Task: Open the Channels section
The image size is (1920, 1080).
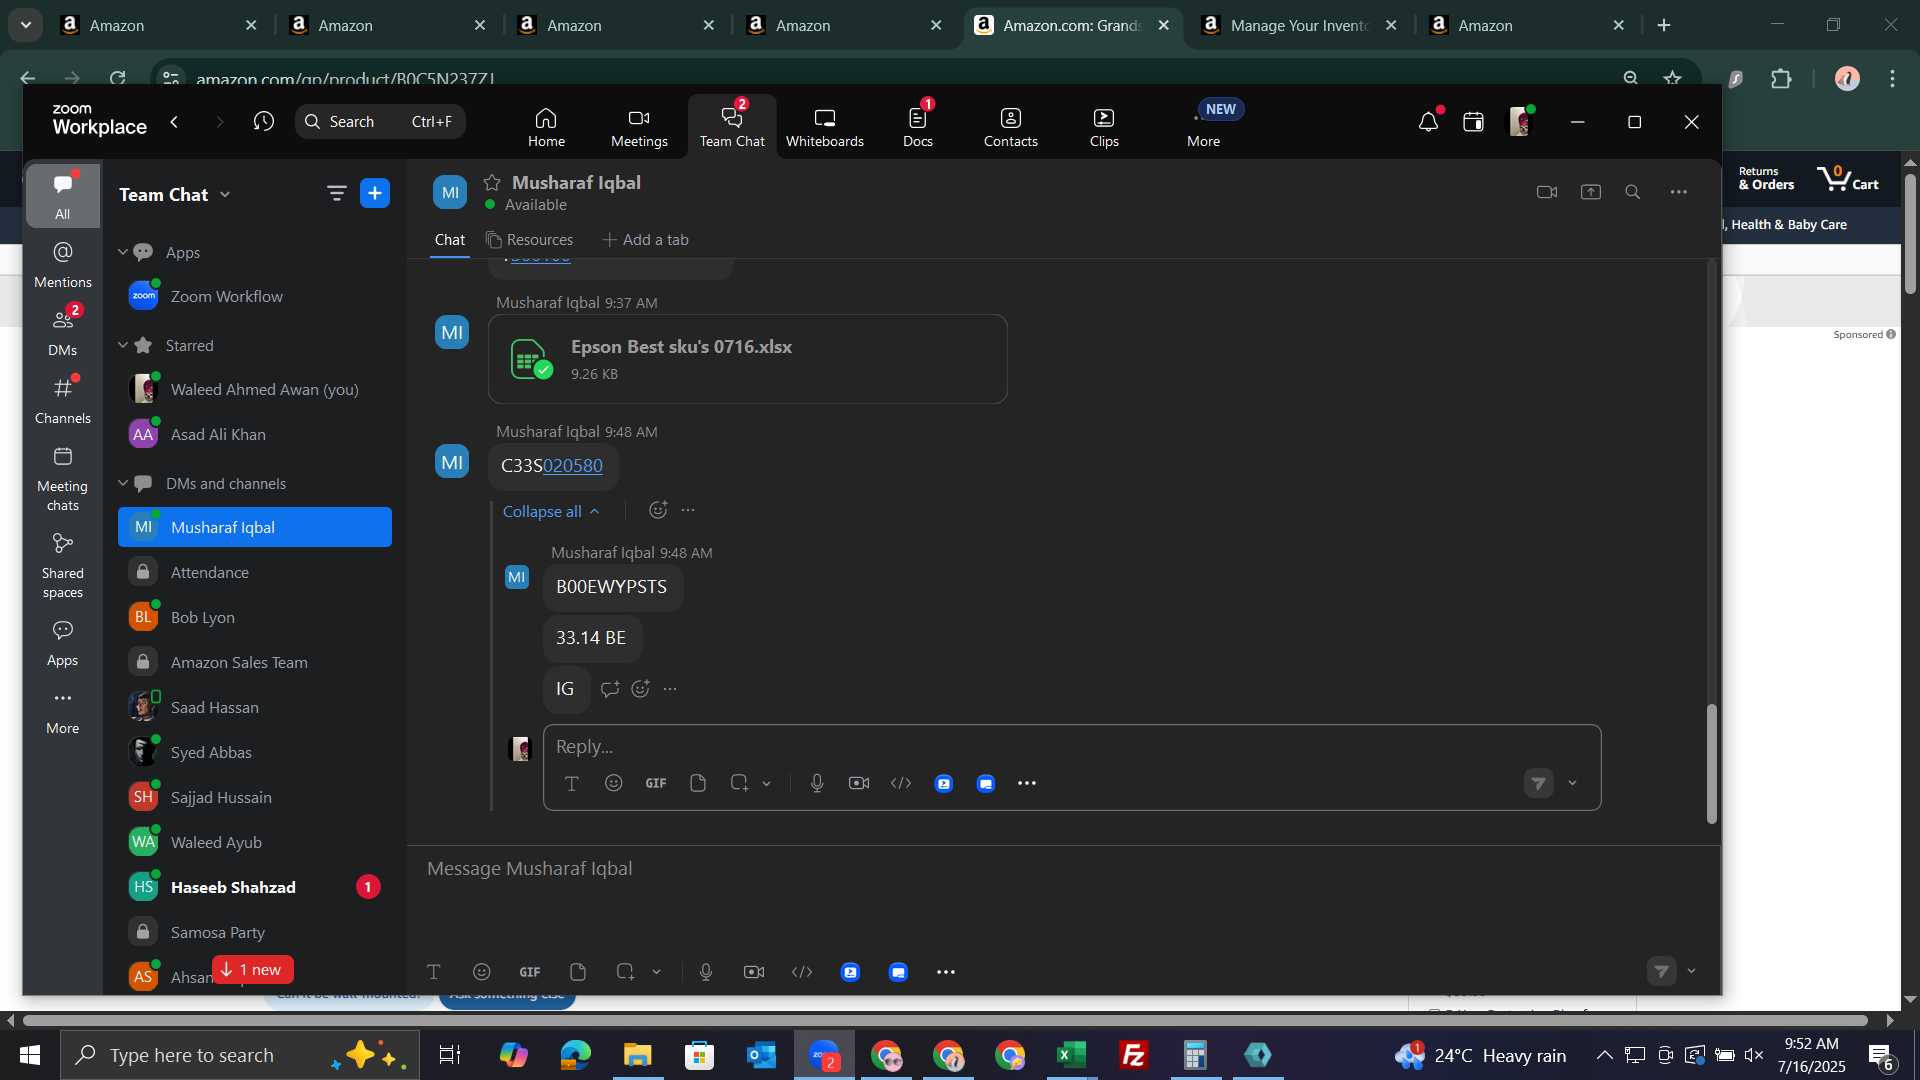Action: [63, 401]
